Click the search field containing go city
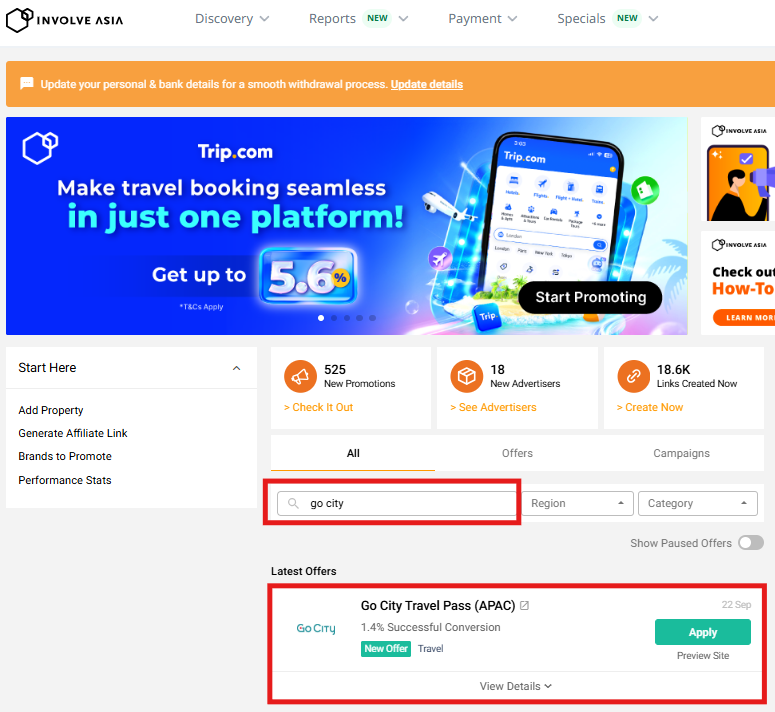This screenshot has width=775, height=712. [410, 504]
